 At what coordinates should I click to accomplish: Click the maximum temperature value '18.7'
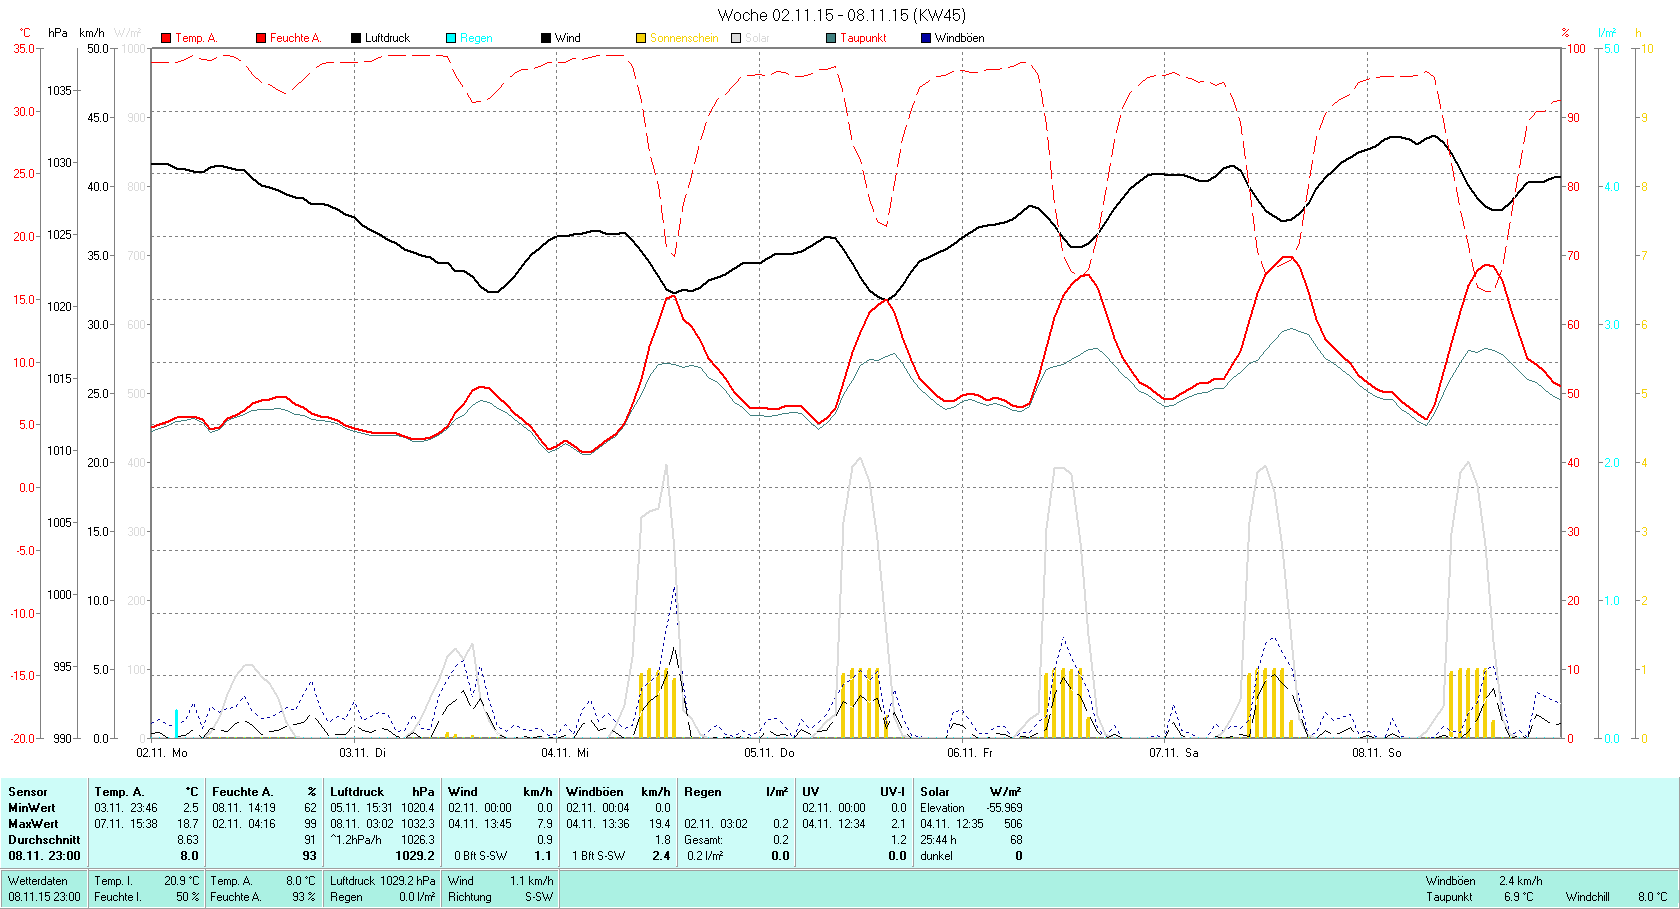[x=188, y=824]
